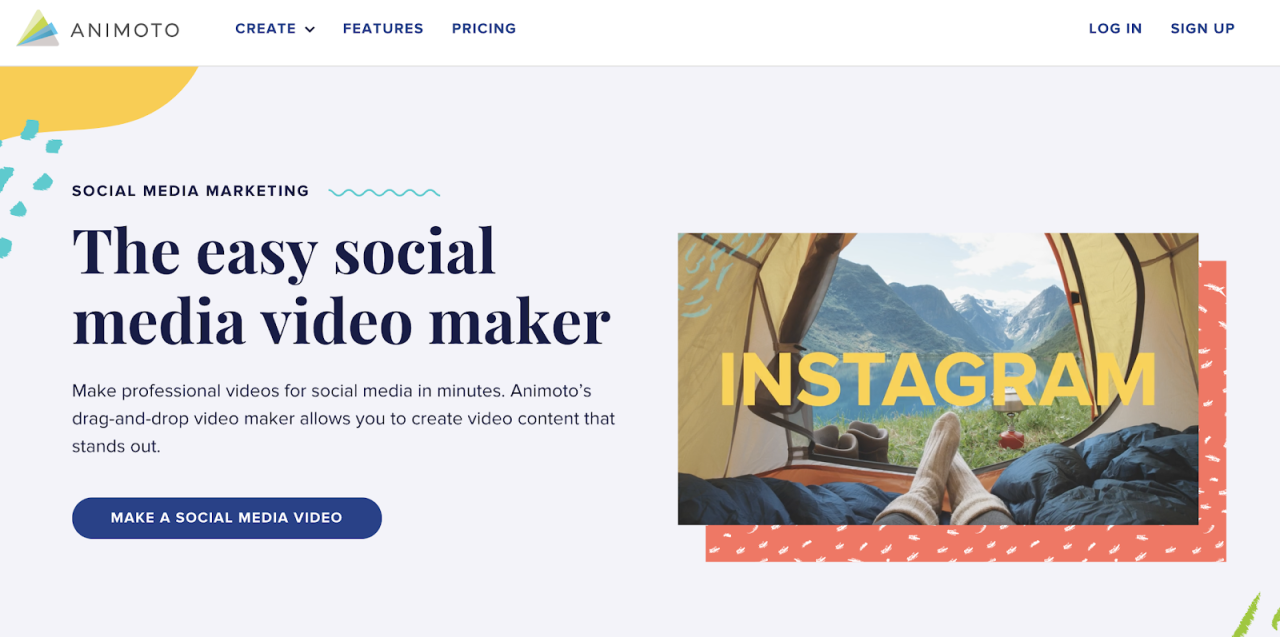The width and height of the screenshot is (1280, 637).
Task: Choose SIGN UP in the header
Action: tap(1203, 29)
